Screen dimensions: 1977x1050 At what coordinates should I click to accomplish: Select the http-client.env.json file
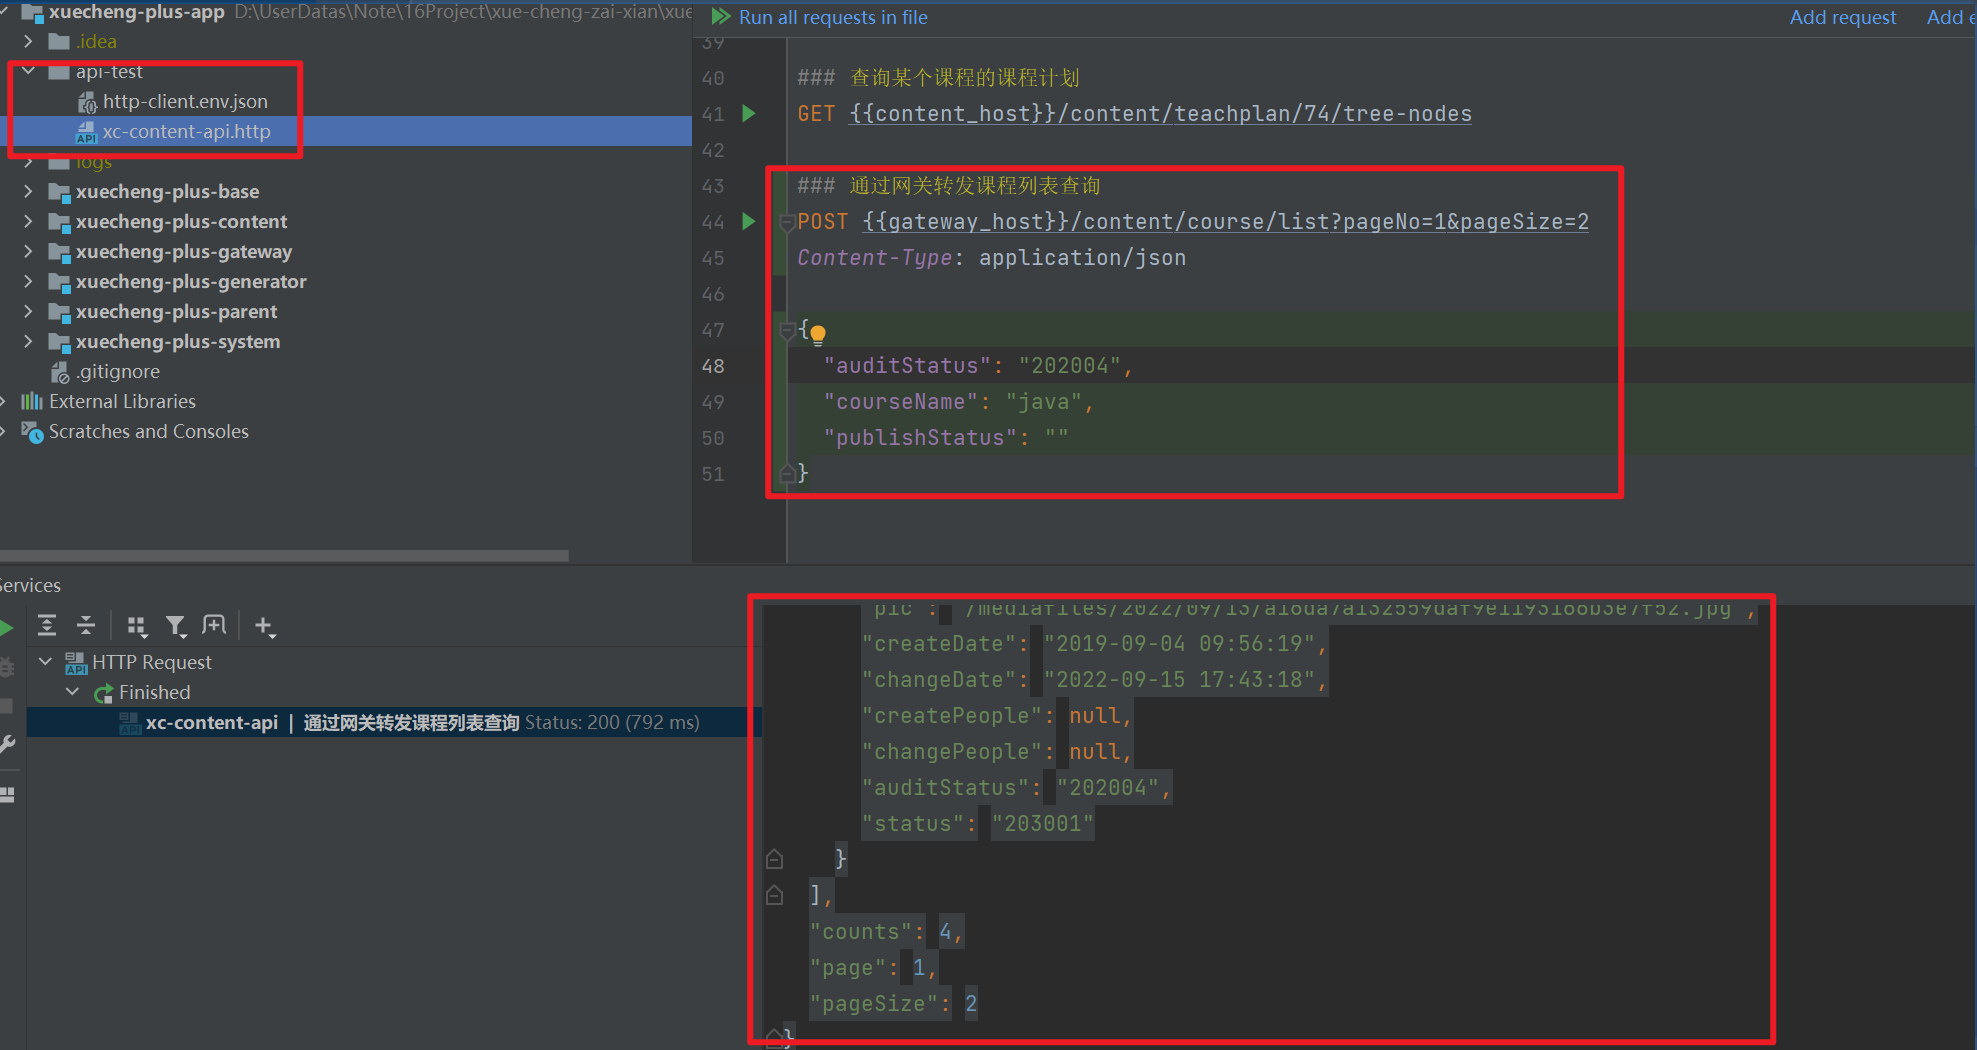point(185,101)
